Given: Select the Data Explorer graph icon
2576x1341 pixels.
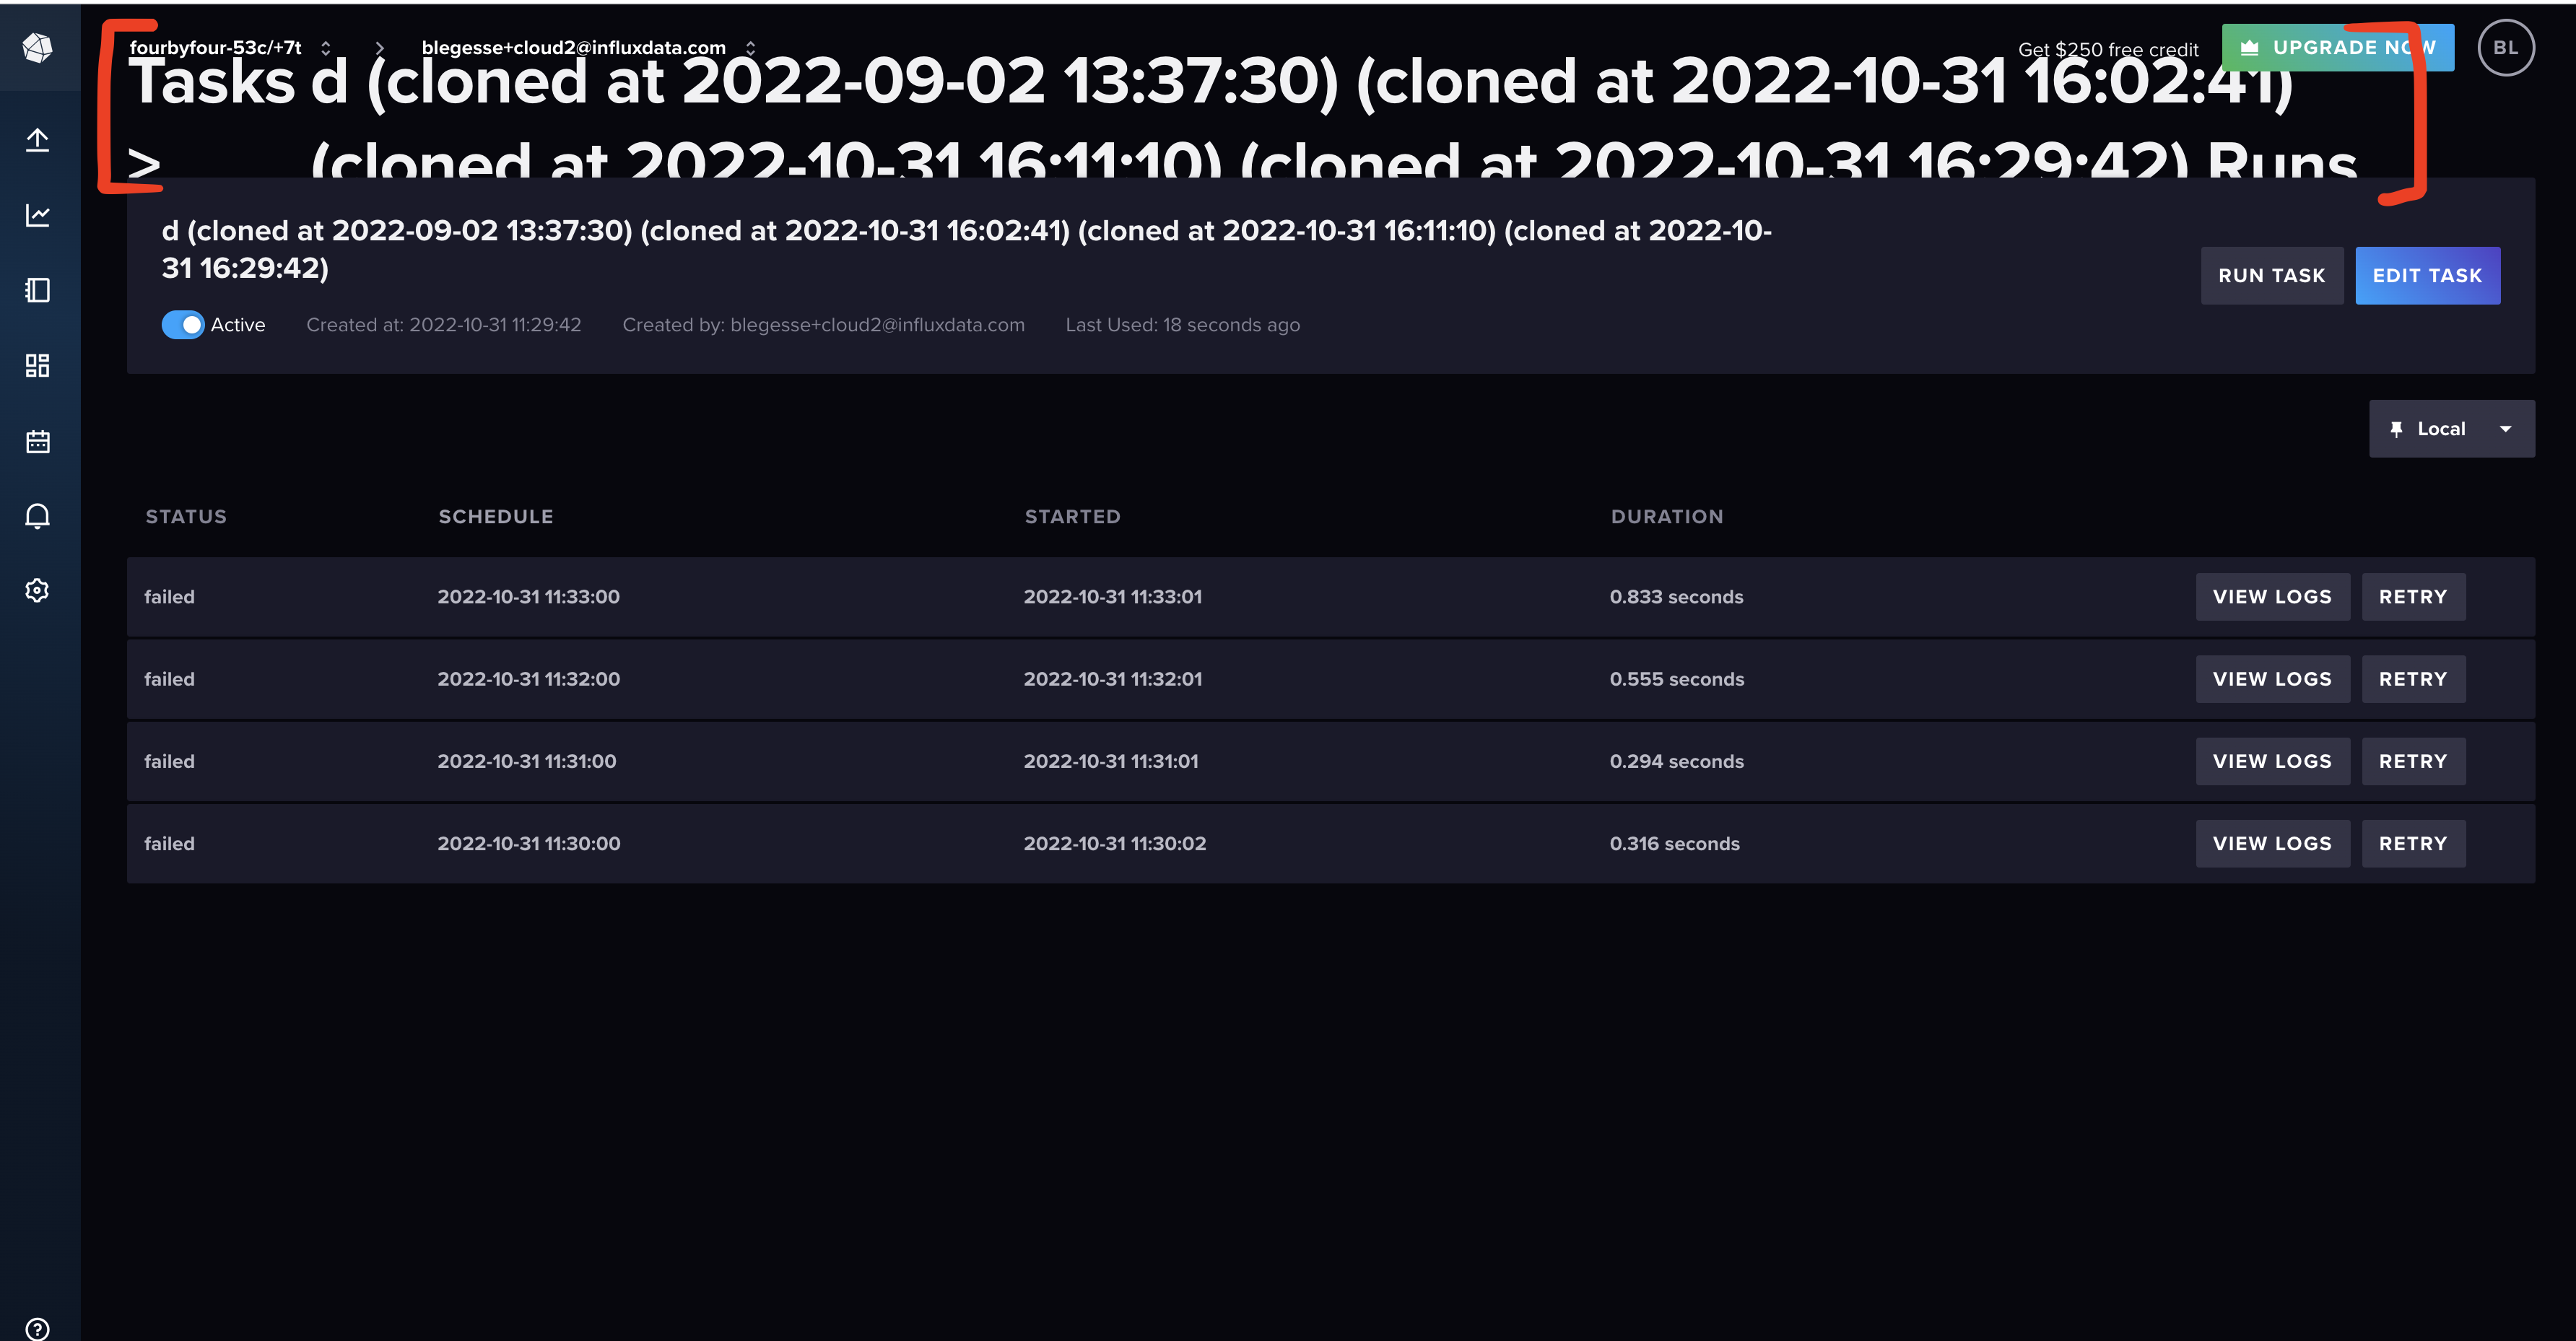Looking at the screenshot, I should tap(38, 215).
